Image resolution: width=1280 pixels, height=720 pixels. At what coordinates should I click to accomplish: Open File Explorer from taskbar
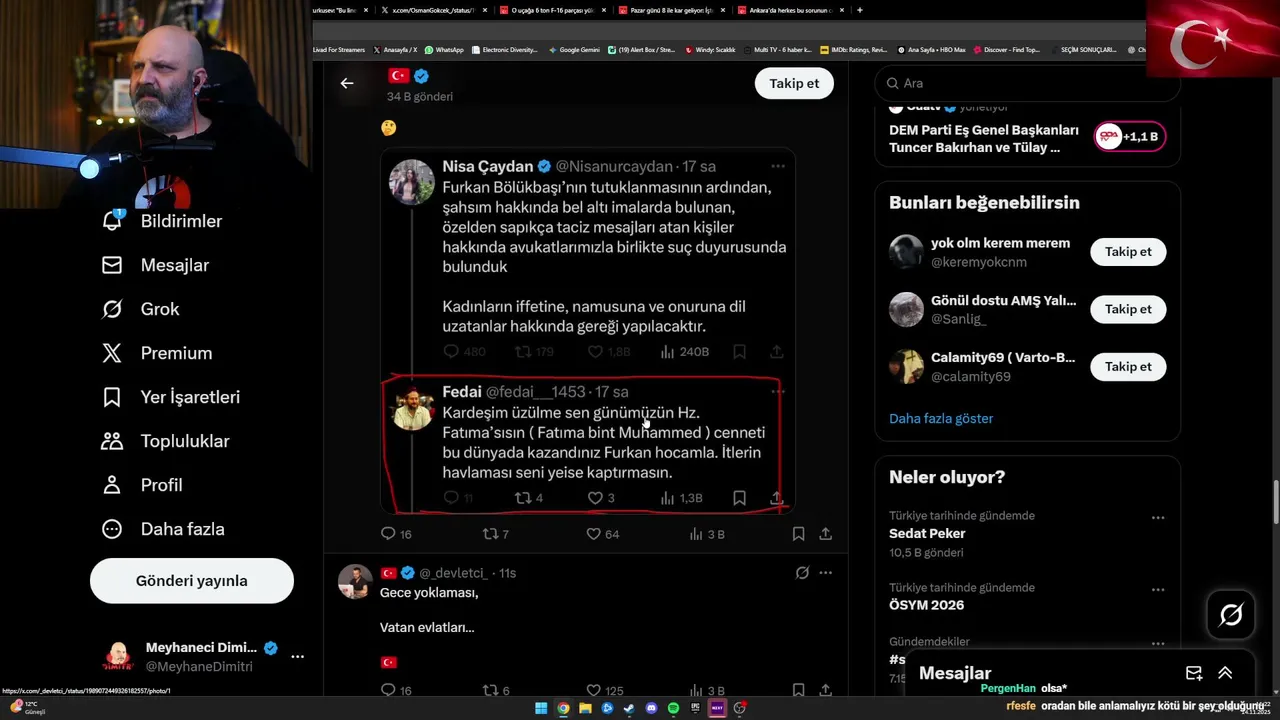coord(585,708)
